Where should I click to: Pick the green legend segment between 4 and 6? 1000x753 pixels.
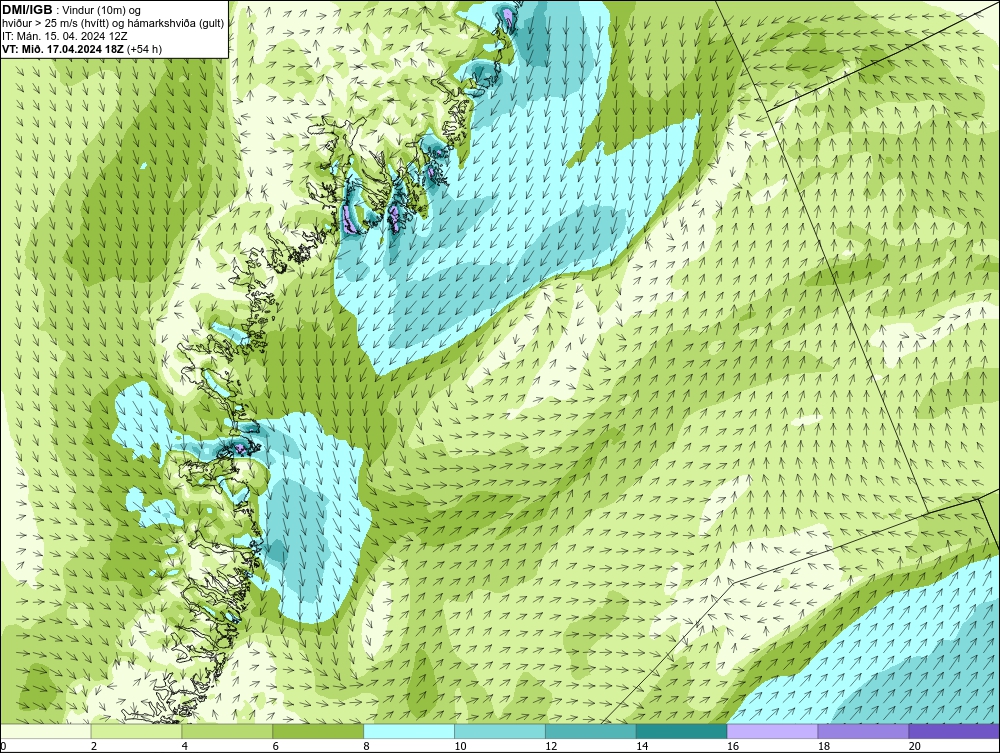click(x=227, y=731)
